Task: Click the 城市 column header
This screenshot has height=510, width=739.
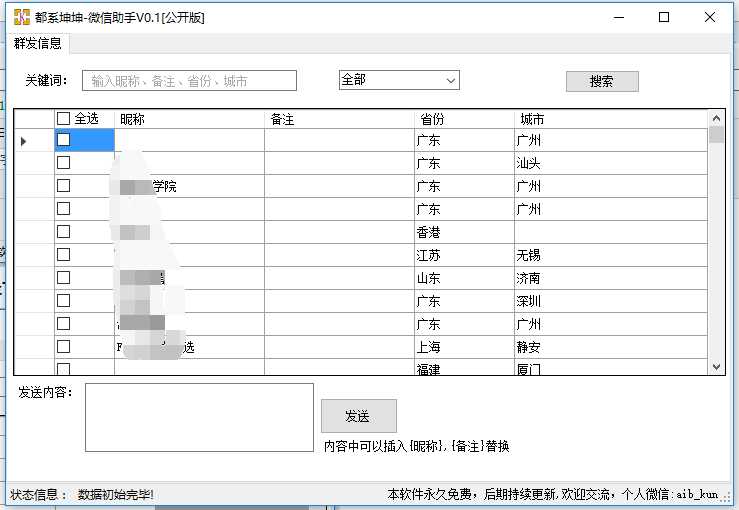Action: (x=610, y=119)
